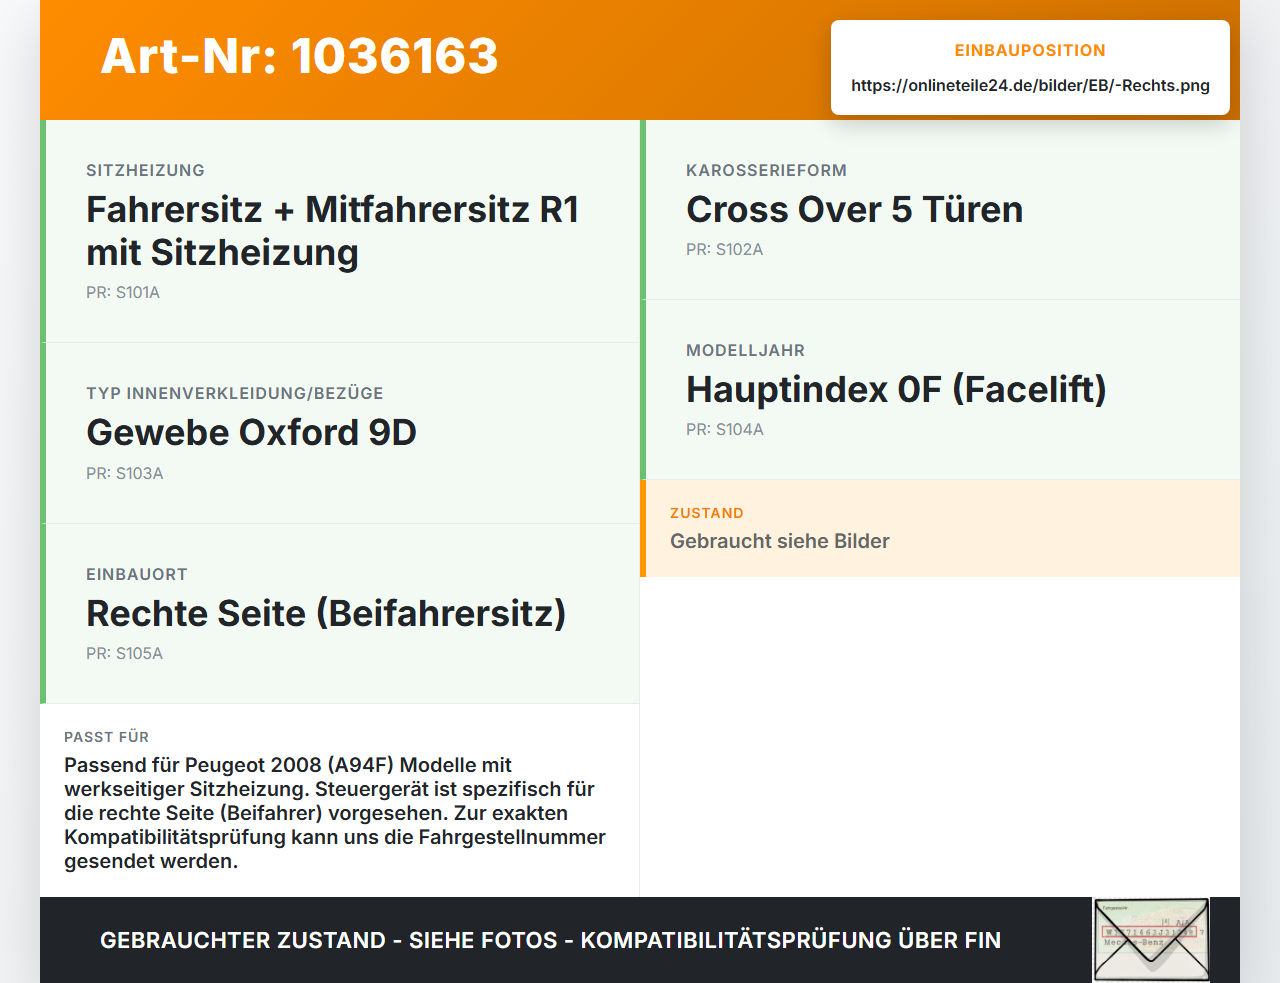Click the PR: S104A code
The width and height of the screenshot is (1280, 983).
click(x=724, y=430)
